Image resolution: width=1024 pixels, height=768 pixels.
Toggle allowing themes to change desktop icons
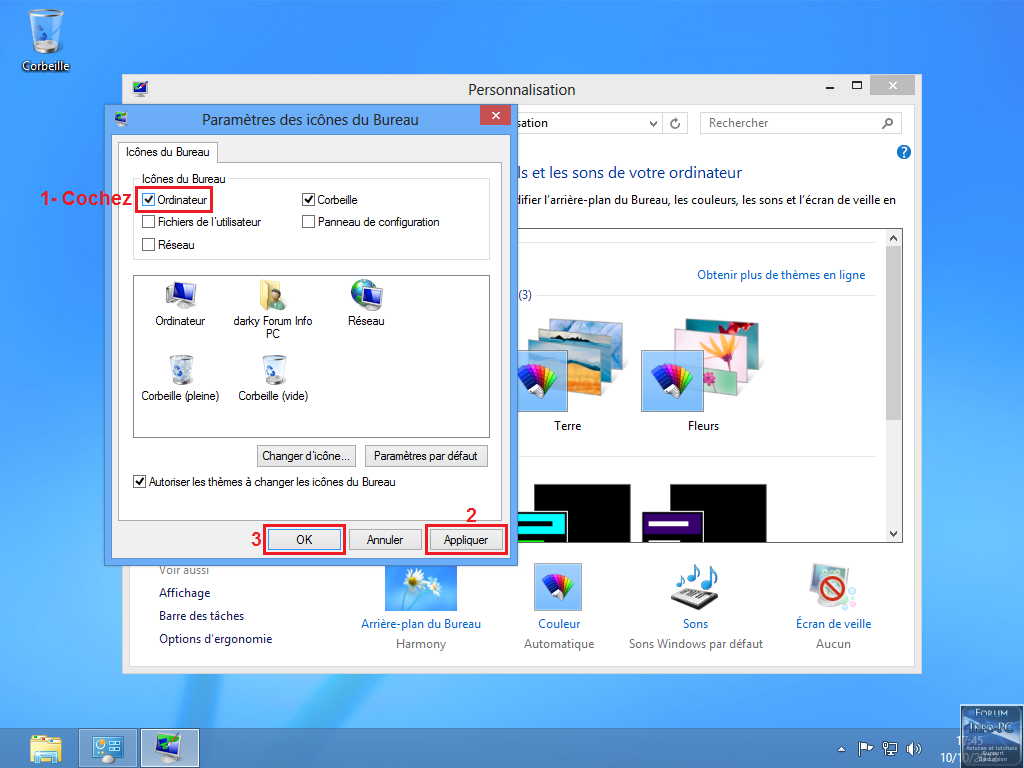140,482
